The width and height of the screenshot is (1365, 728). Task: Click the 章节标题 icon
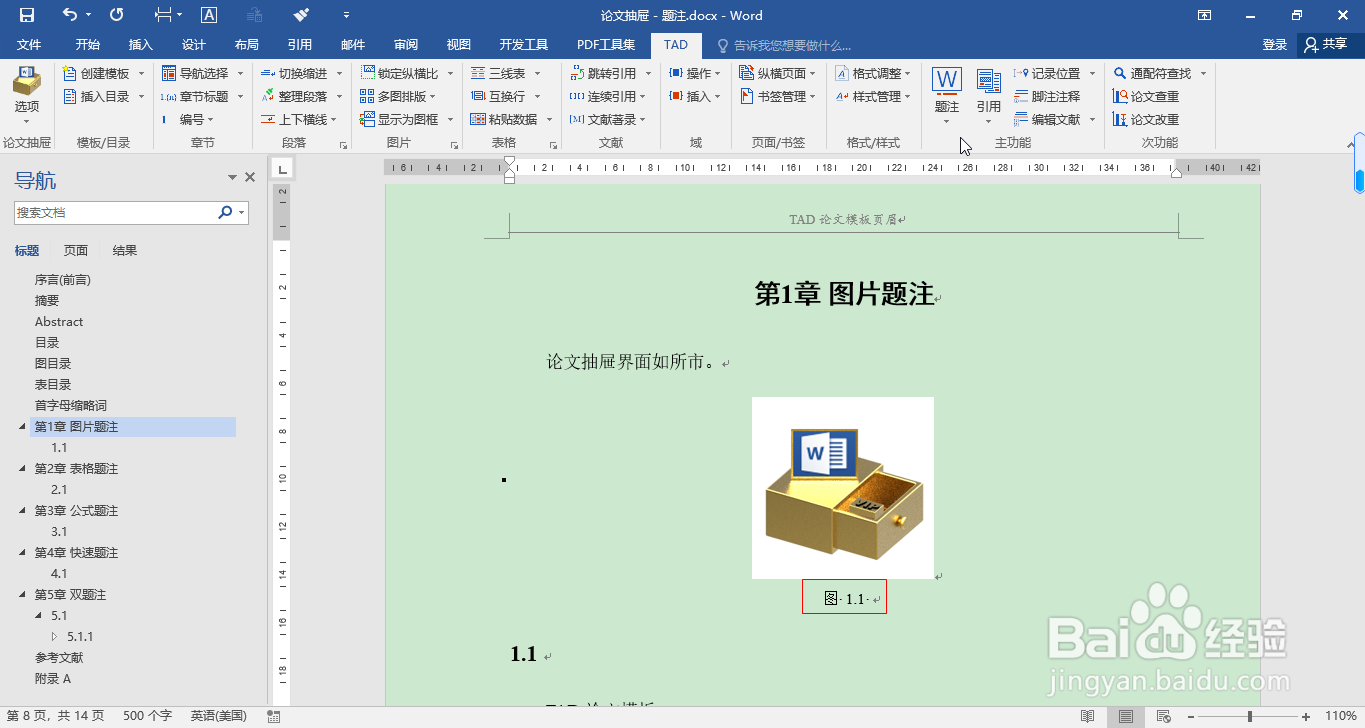coord(169,97)
